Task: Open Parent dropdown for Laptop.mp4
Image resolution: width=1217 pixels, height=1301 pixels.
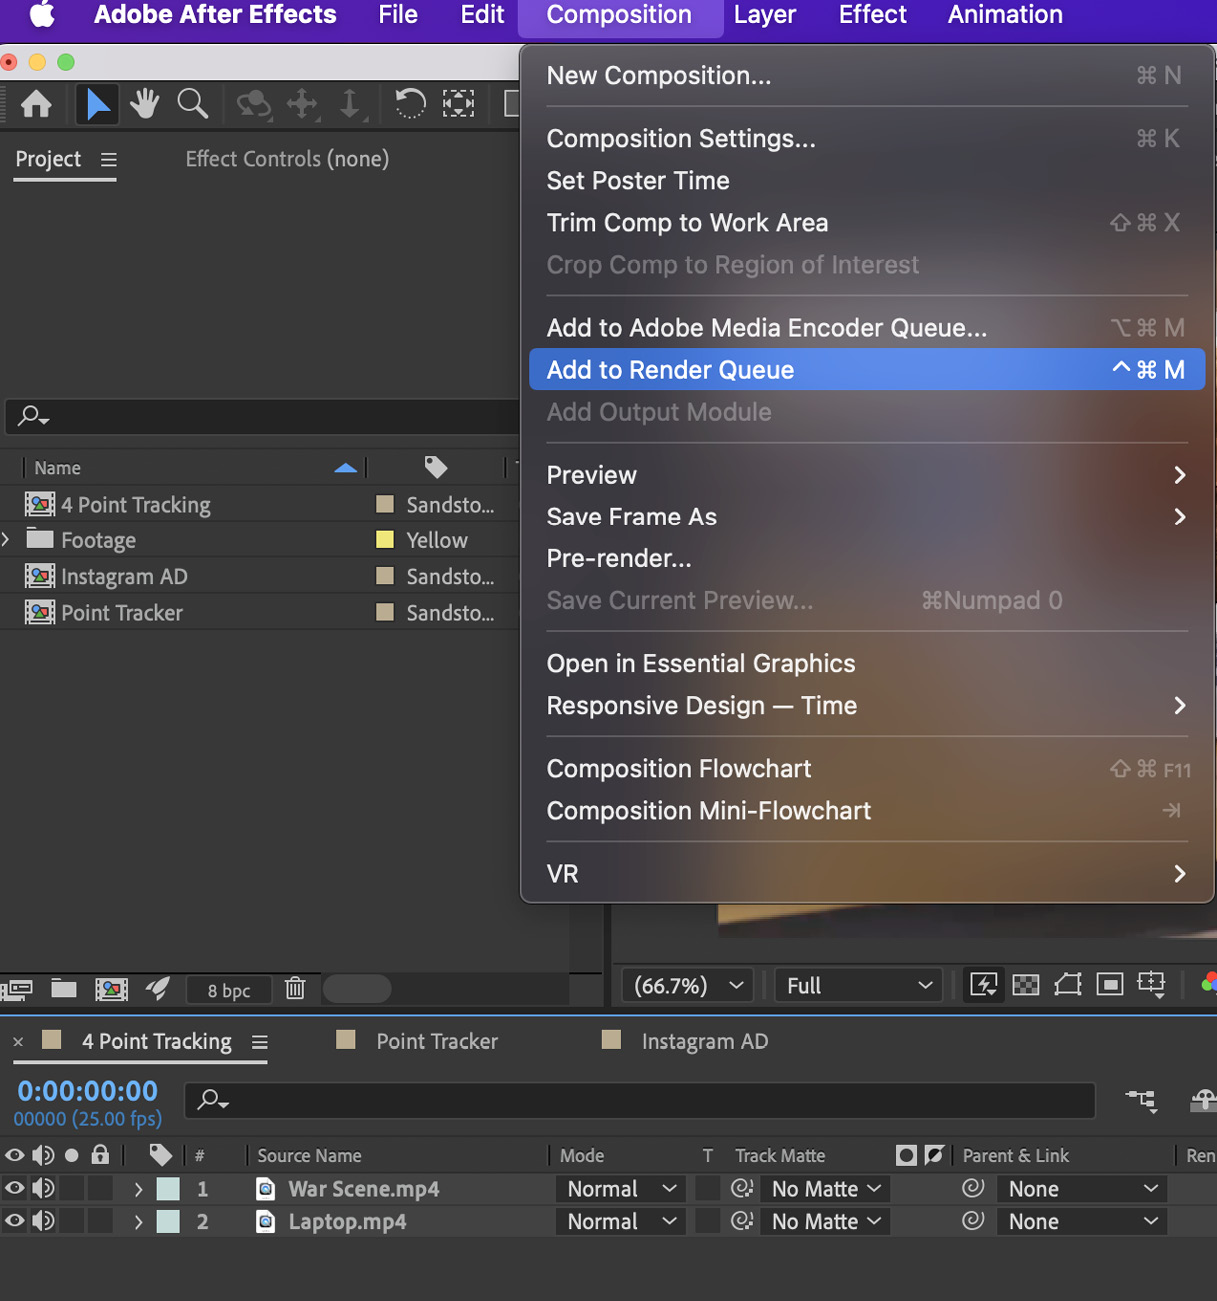Action: [1082, 1221]
